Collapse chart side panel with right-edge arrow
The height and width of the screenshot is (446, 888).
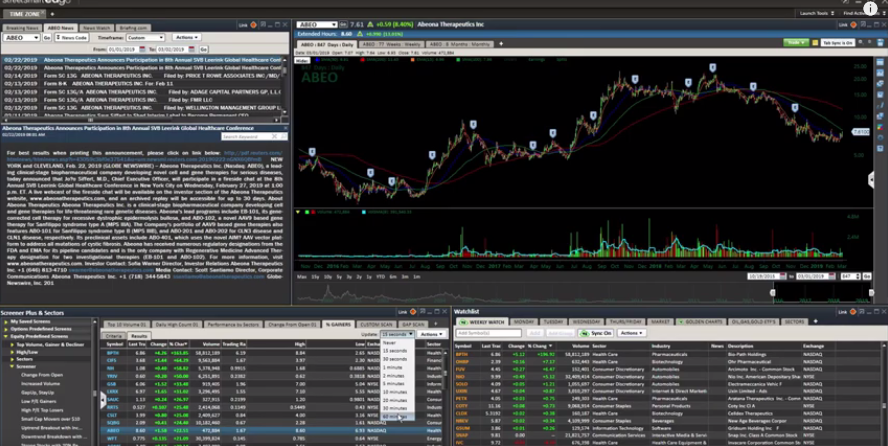871,180
